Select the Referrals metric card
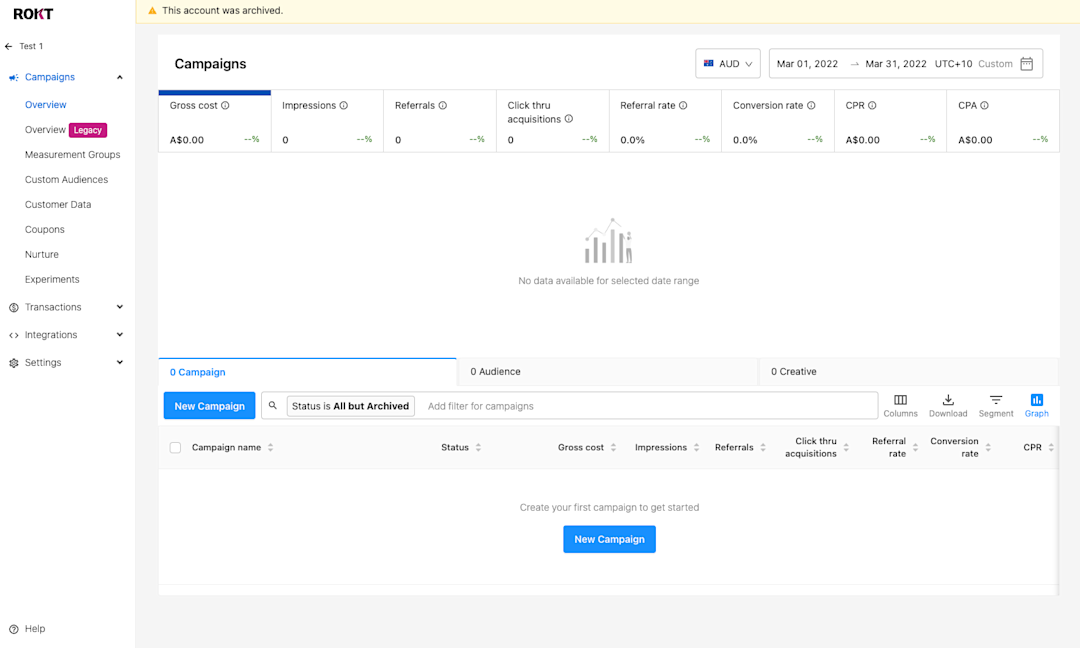The width and height of the screenshot is (1080, 648). (440, 122)
